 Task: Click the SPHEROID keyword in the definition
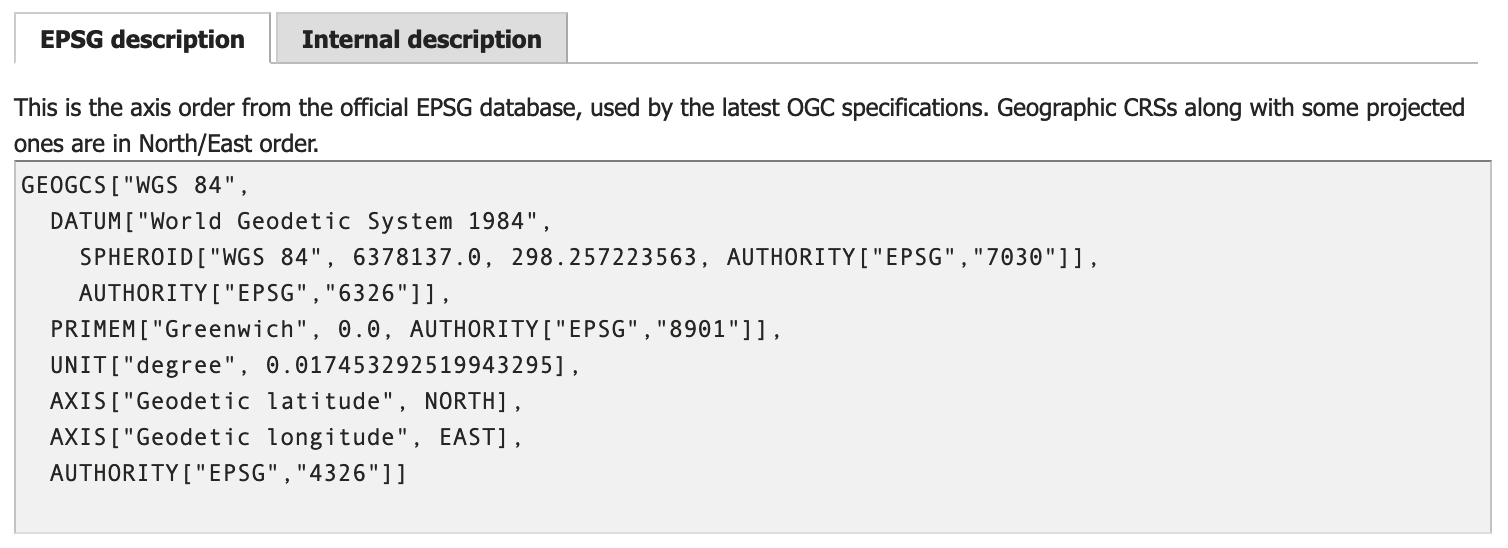tap(136, 257)
